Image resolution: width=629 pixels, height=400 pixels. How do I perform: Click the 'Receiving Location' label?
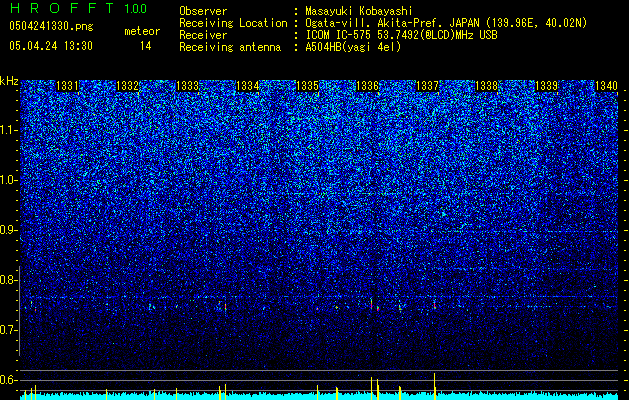(233, 23)
